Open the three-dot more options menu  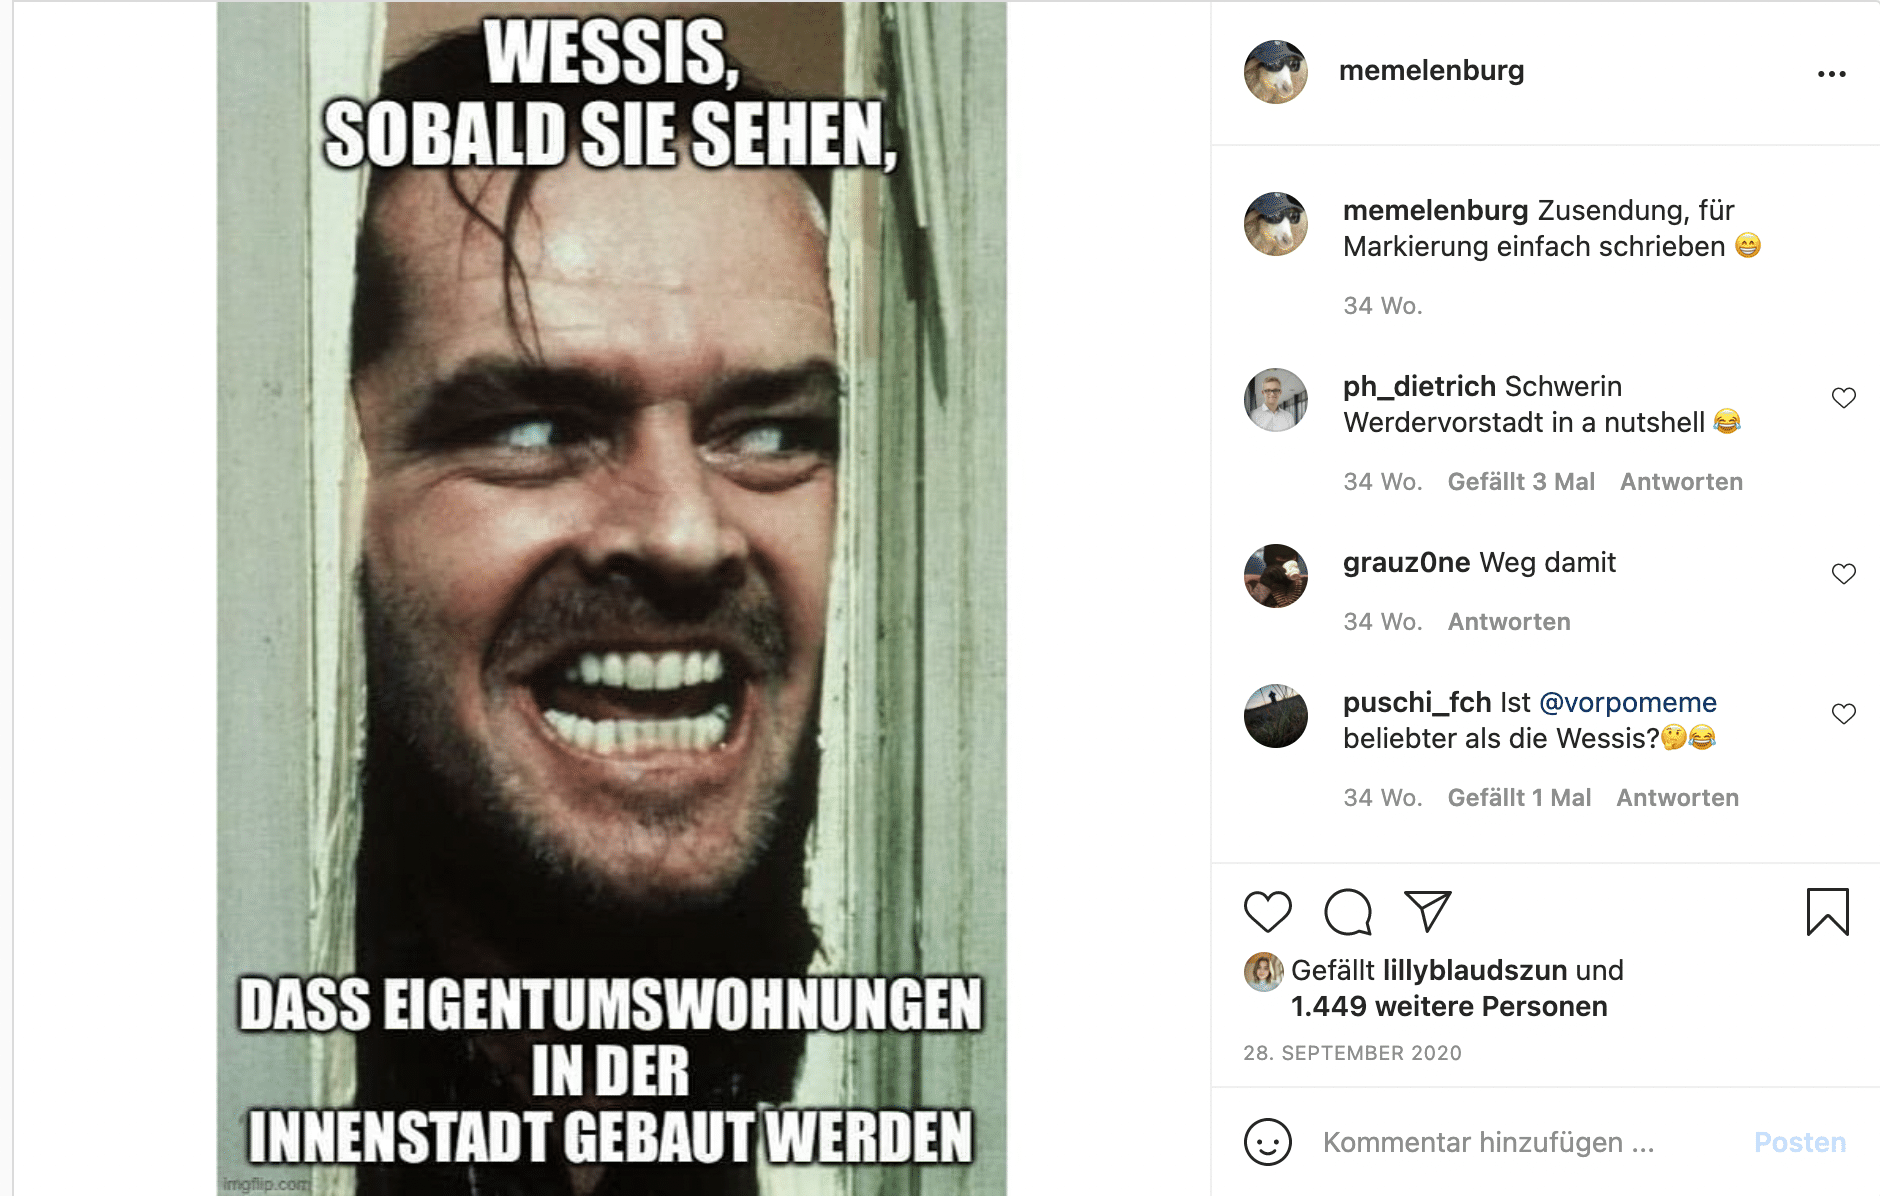pyautogui.click(x=1831, y=74)
